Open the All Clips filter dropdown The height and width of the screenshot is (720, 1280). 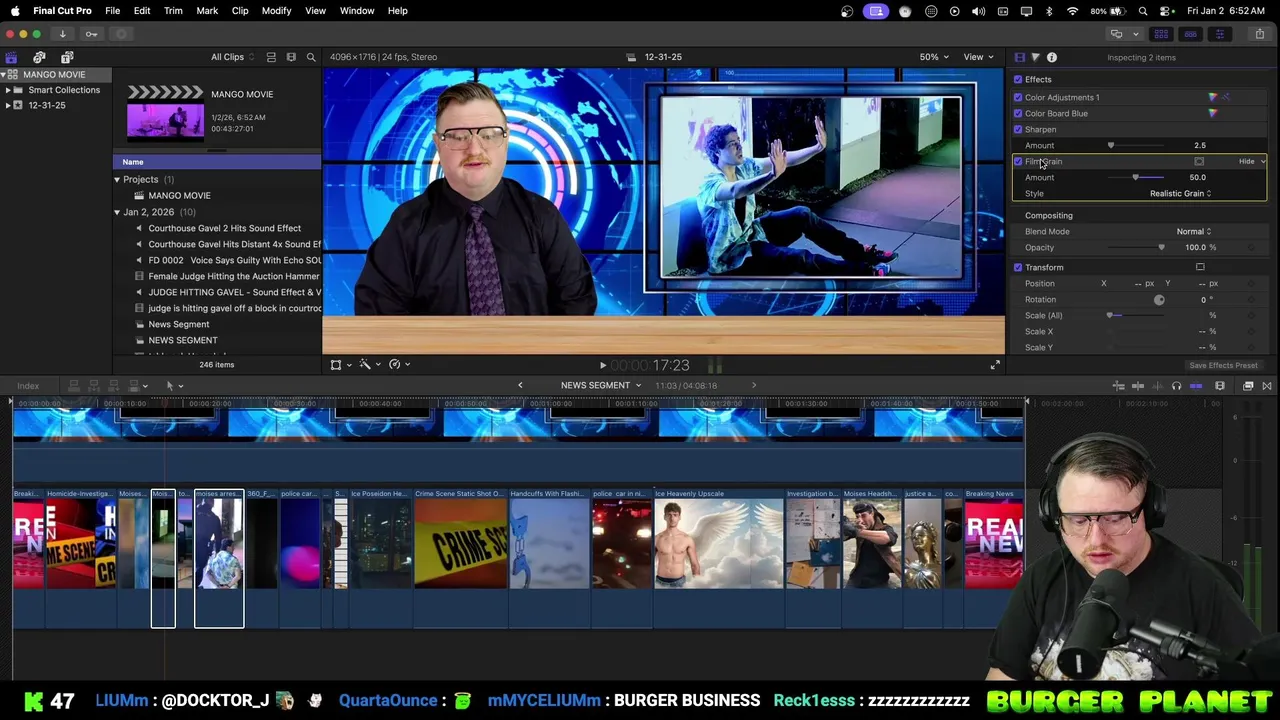232,57
